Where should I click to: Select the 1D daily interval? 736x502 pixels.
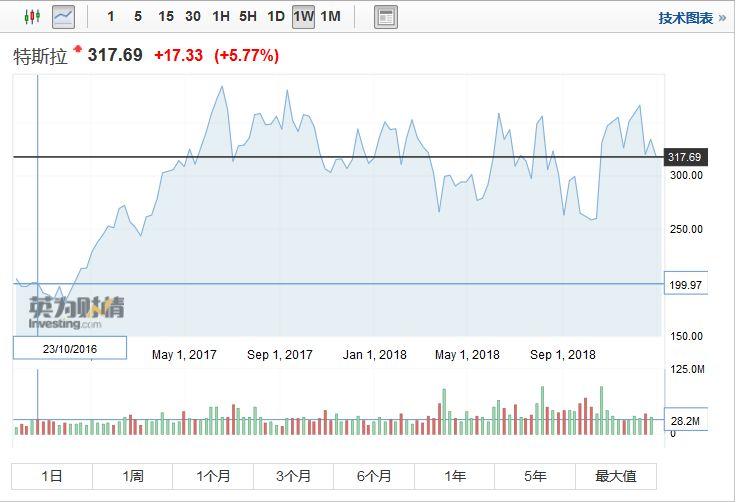(x=275, y=17)
